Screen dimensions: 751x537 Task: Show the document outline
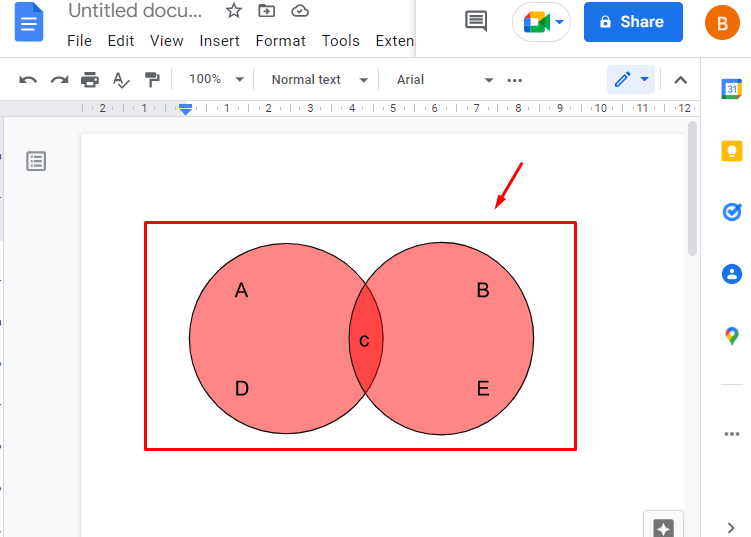click(36, 161)
